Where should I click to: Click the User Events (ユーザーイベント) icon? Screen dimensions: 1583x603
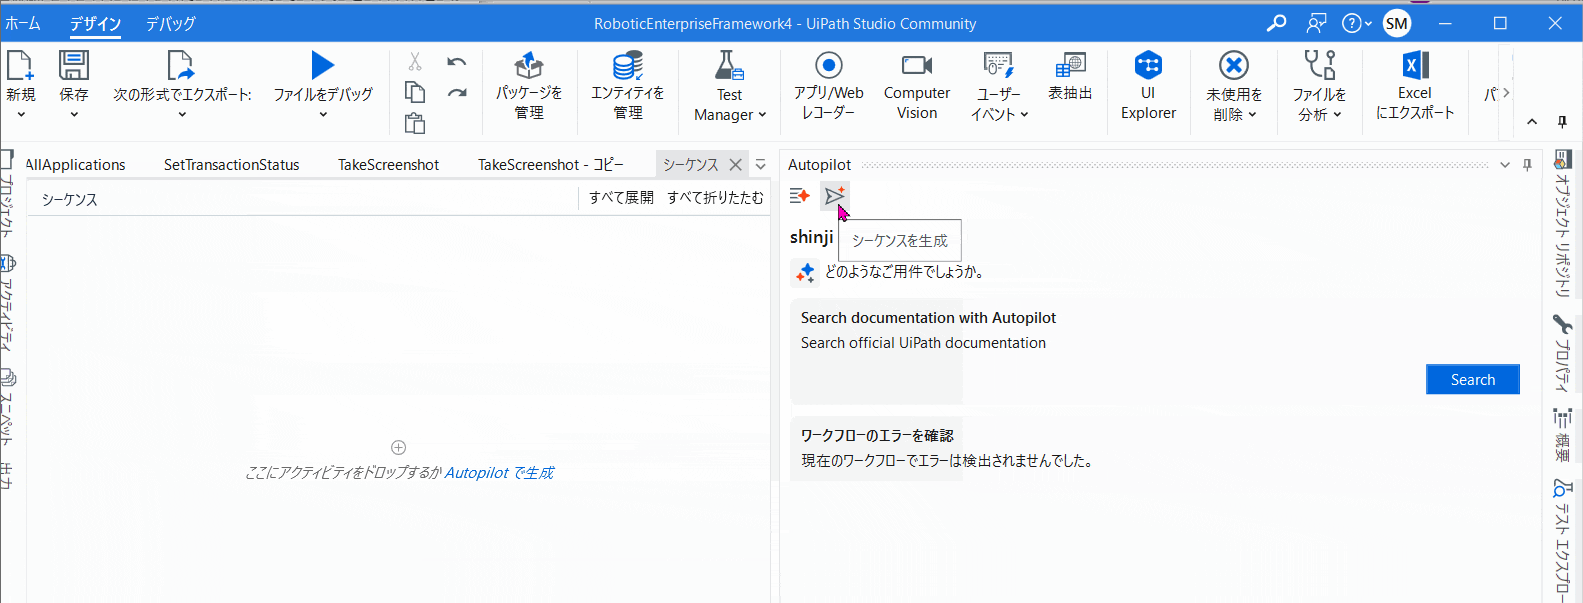(999, 66)
